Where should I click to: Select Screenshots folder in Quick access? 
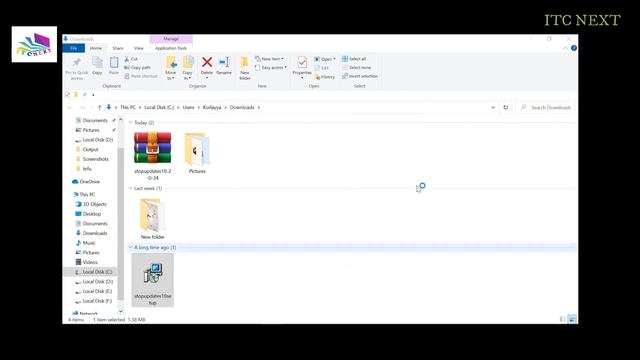click(92, 159)
